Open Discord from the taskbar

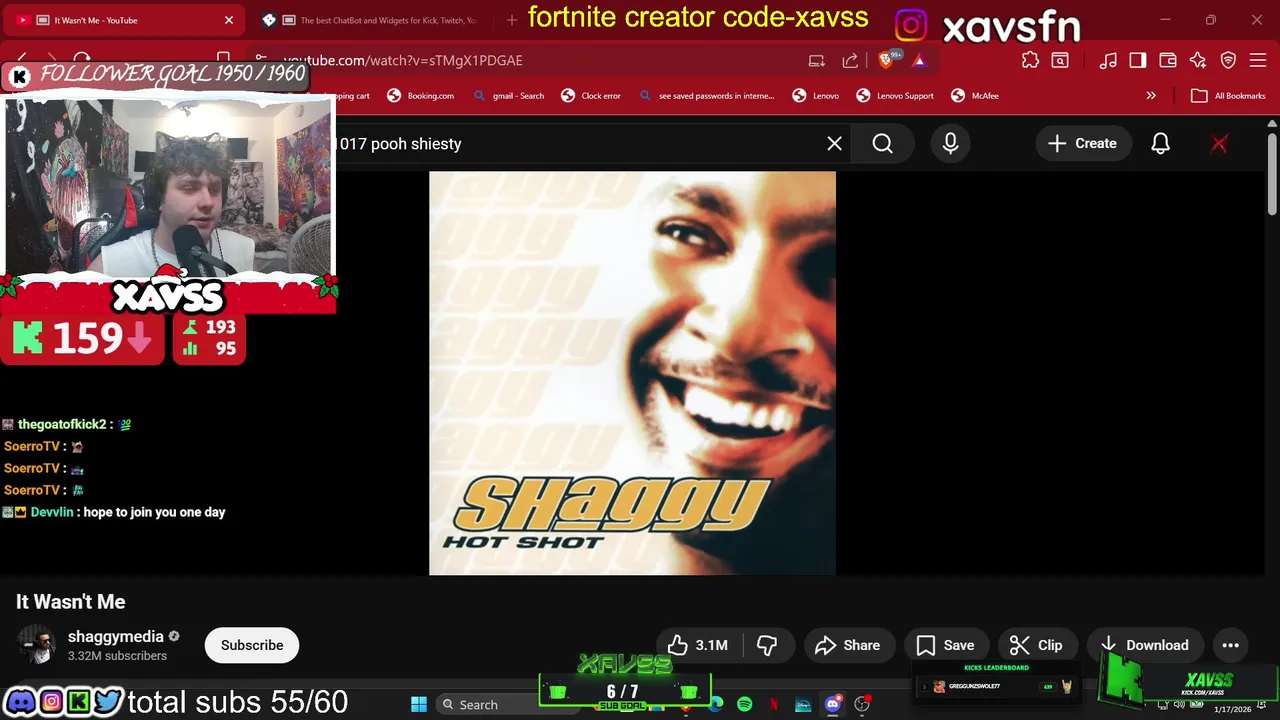pyautogui.click(x=833, y=705)
